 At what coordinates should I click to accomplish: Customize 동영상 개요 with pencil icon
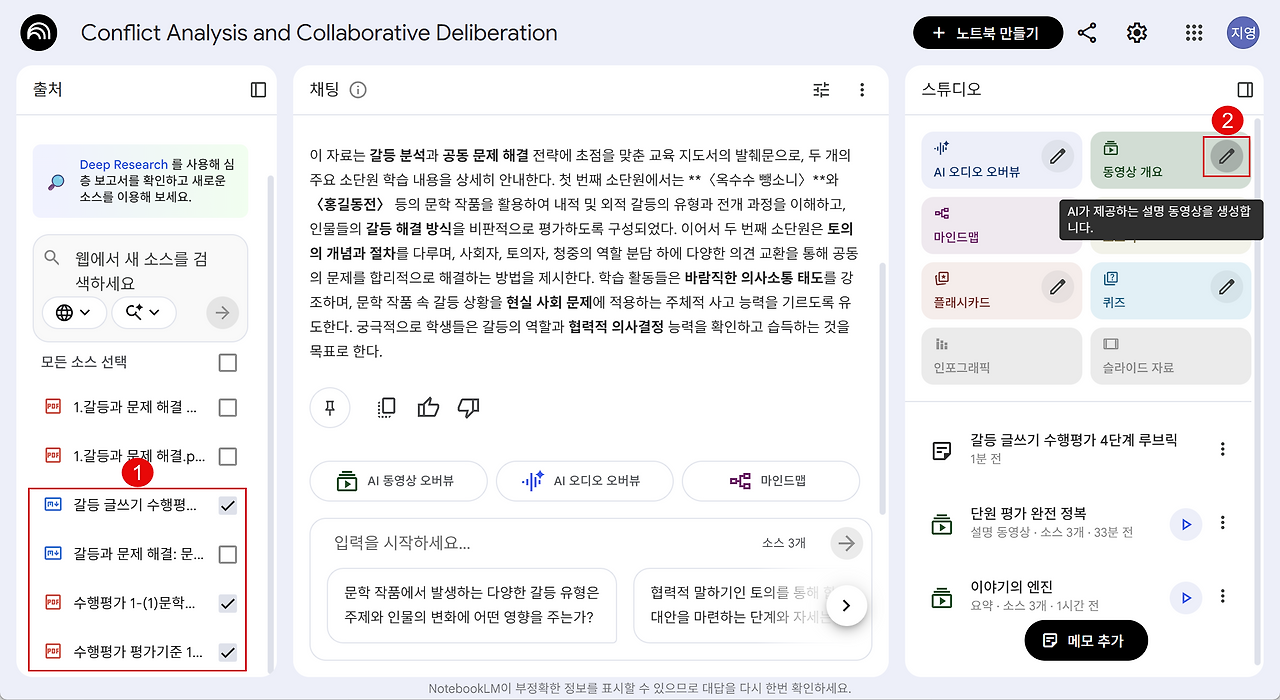tap(1227, 156)
